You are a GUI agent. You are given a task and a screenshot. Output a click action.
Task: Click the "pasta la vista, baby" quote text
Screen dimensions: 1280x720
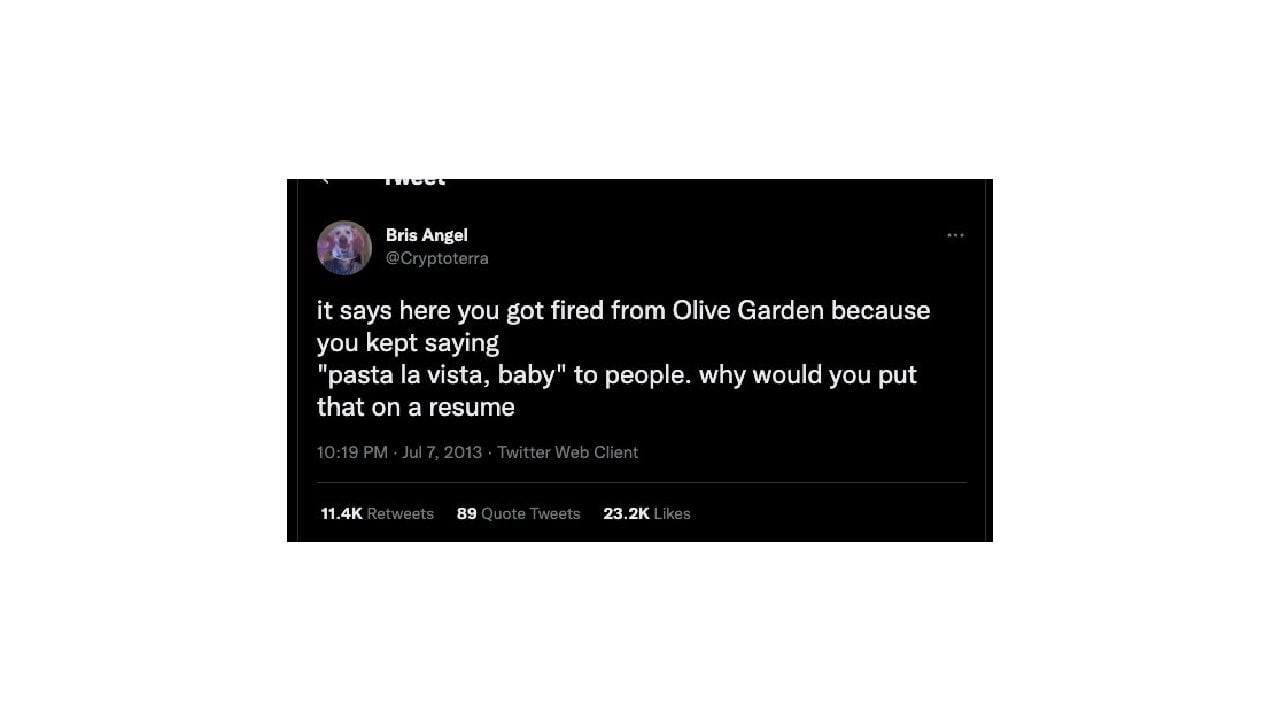coord(443,376)
